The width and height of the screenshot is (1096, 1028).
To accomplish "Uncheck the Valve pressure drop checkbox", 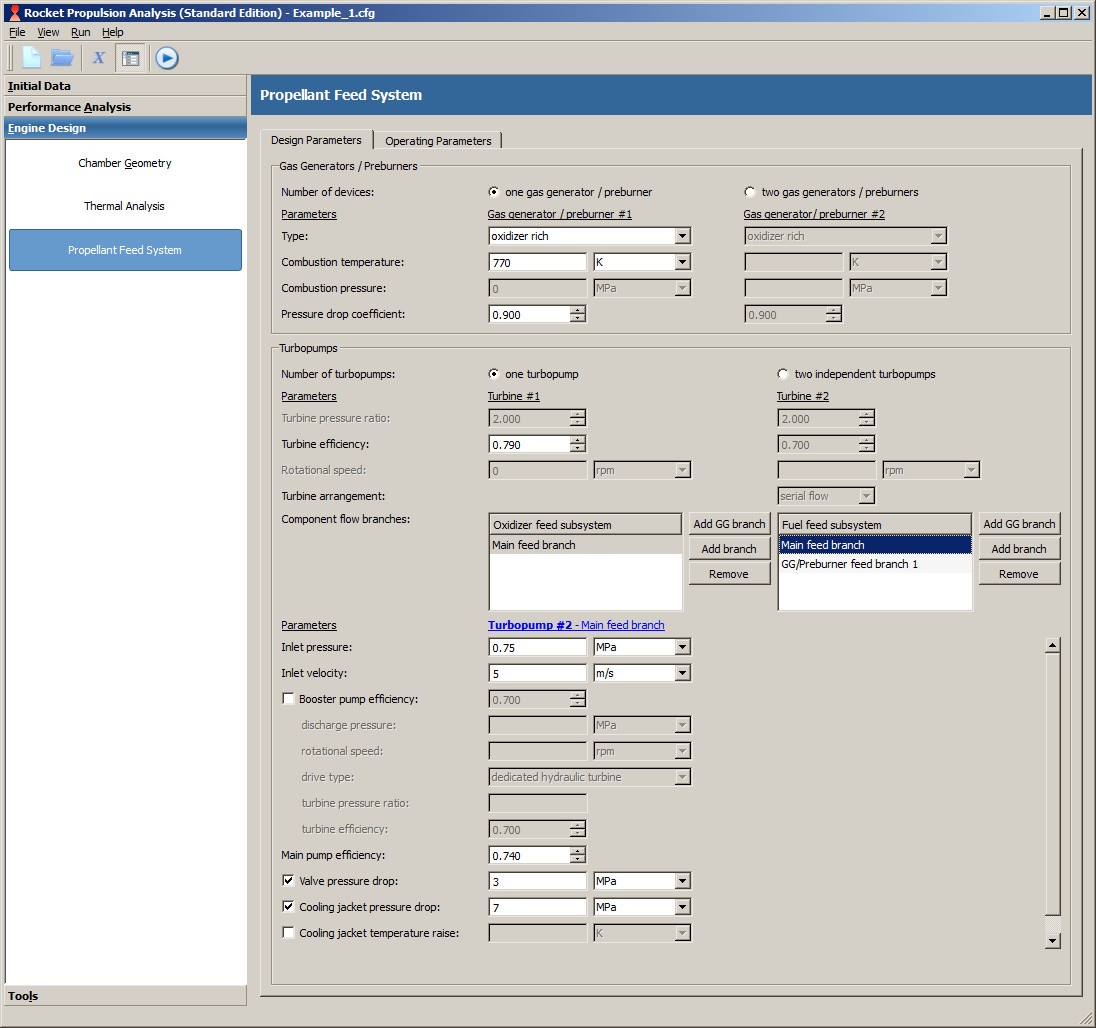I will pos(289,881).
